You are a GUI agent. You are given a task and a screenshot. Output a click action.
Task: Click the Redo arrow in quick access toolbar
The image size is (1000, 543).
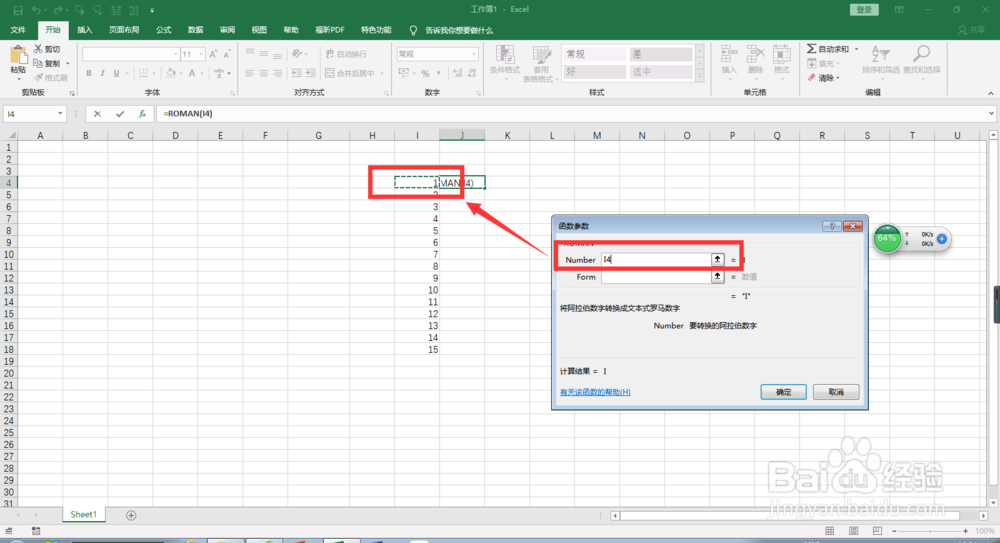58,10
